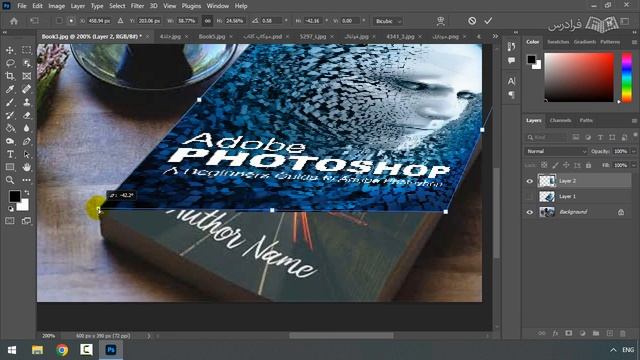Viewport: 640px width, 360px height.
Task: Hide Layer 2 with its eye icon
Action: [x=530, y=181]
